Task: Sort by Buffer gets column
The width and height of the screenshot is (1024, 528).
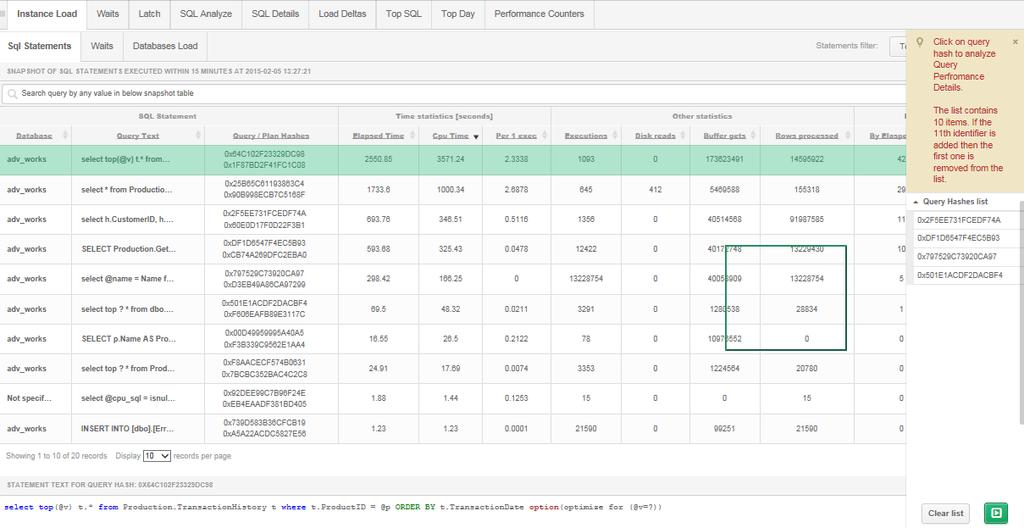Action: pyautogui.click(x=724, y=136)
